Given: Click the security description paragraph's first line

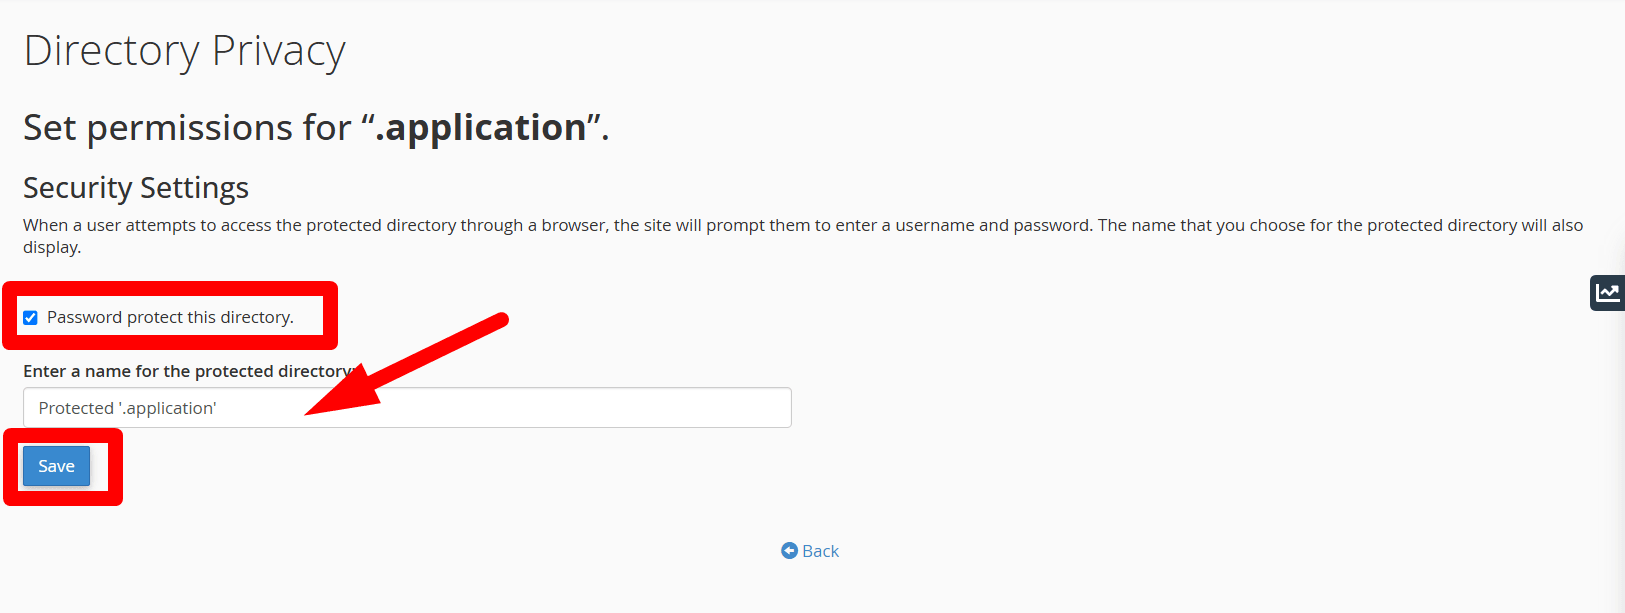Looking at the screenshot, I should [800, 225].
